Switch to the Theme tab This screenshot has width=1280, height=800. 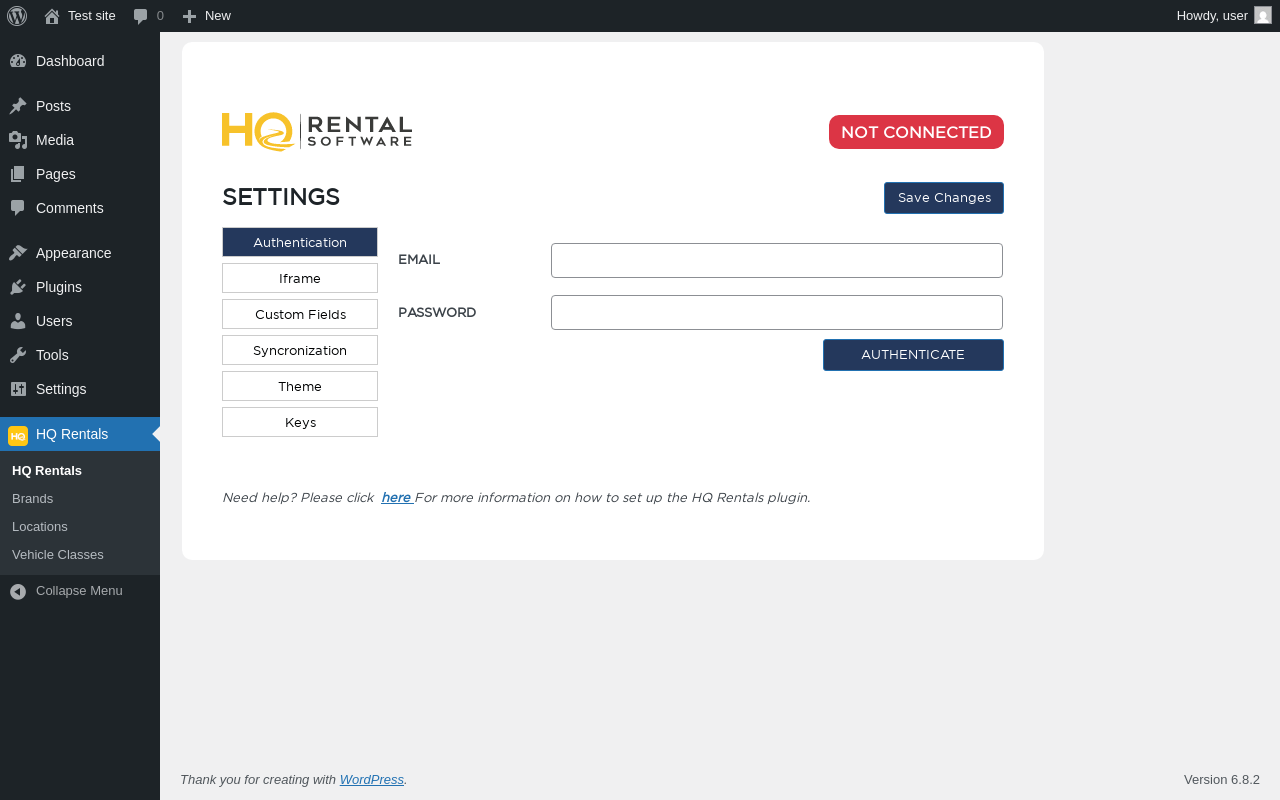point(300,386)
